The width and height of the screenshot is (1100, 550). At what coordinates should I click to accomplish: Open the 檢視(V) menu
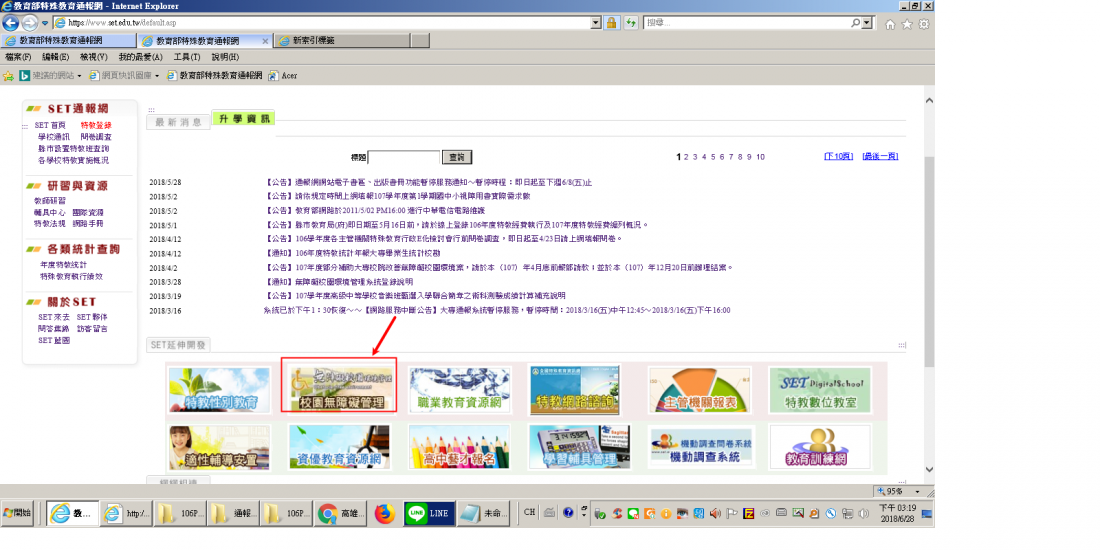coord(93,57)
